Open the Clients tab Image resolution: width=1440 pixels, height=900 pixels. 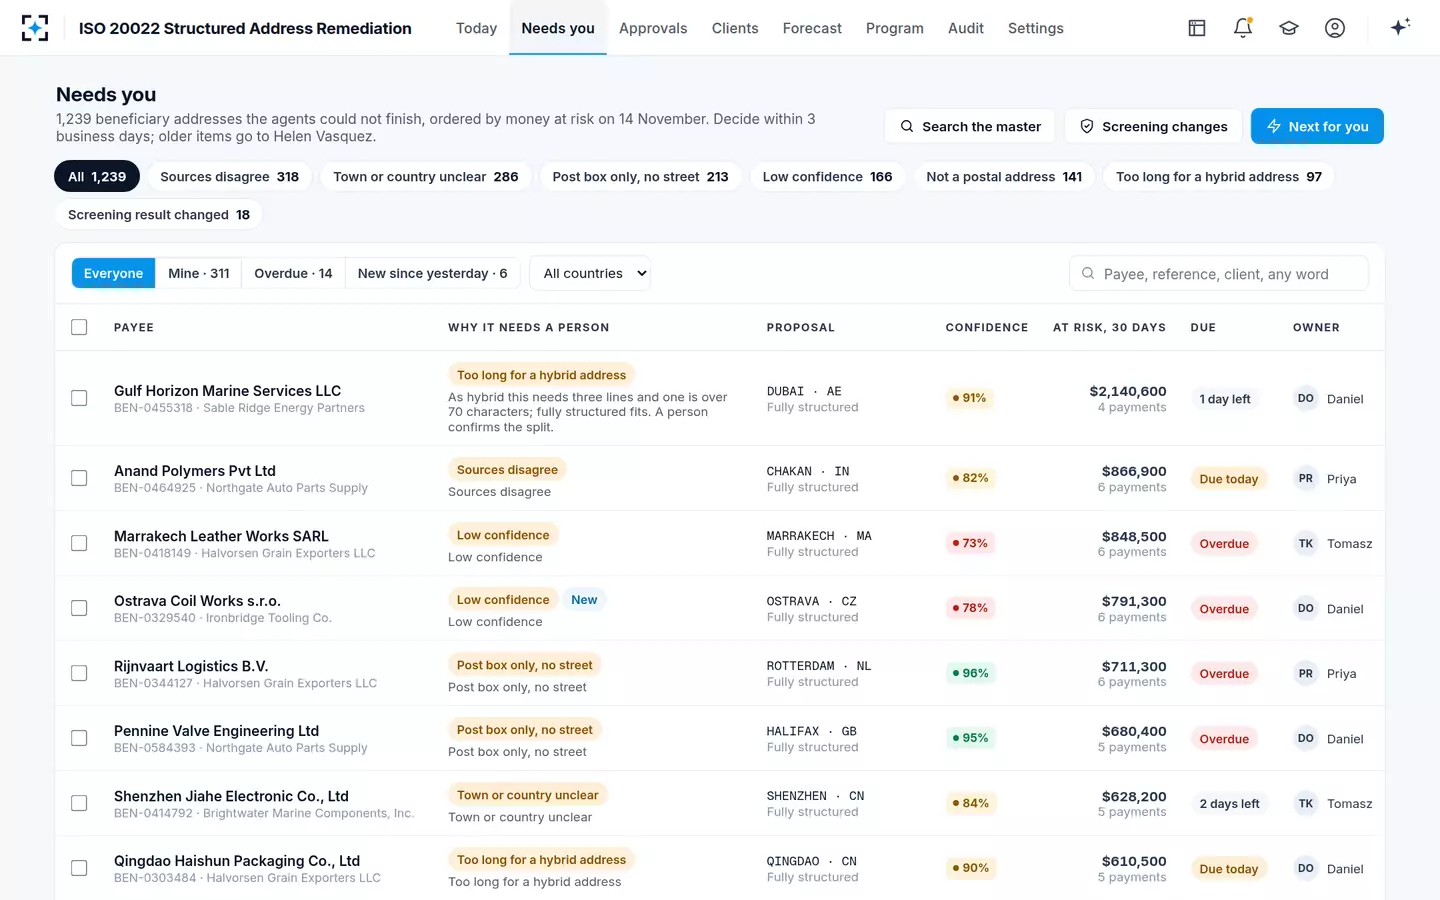735,28
